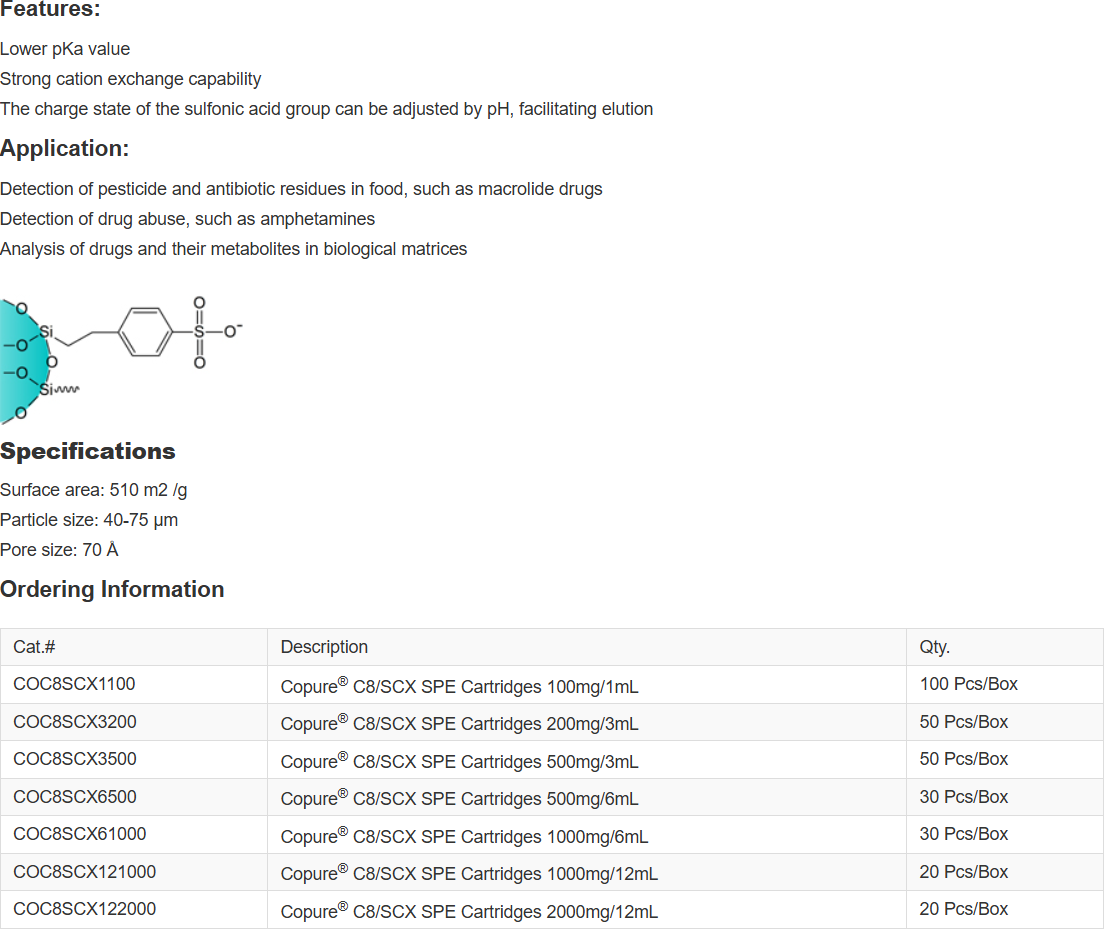Click the Qty. column header
Image resolution: width=1108 pixels, height=934 pixels.
pyautogui.click(x=934, y=647)
